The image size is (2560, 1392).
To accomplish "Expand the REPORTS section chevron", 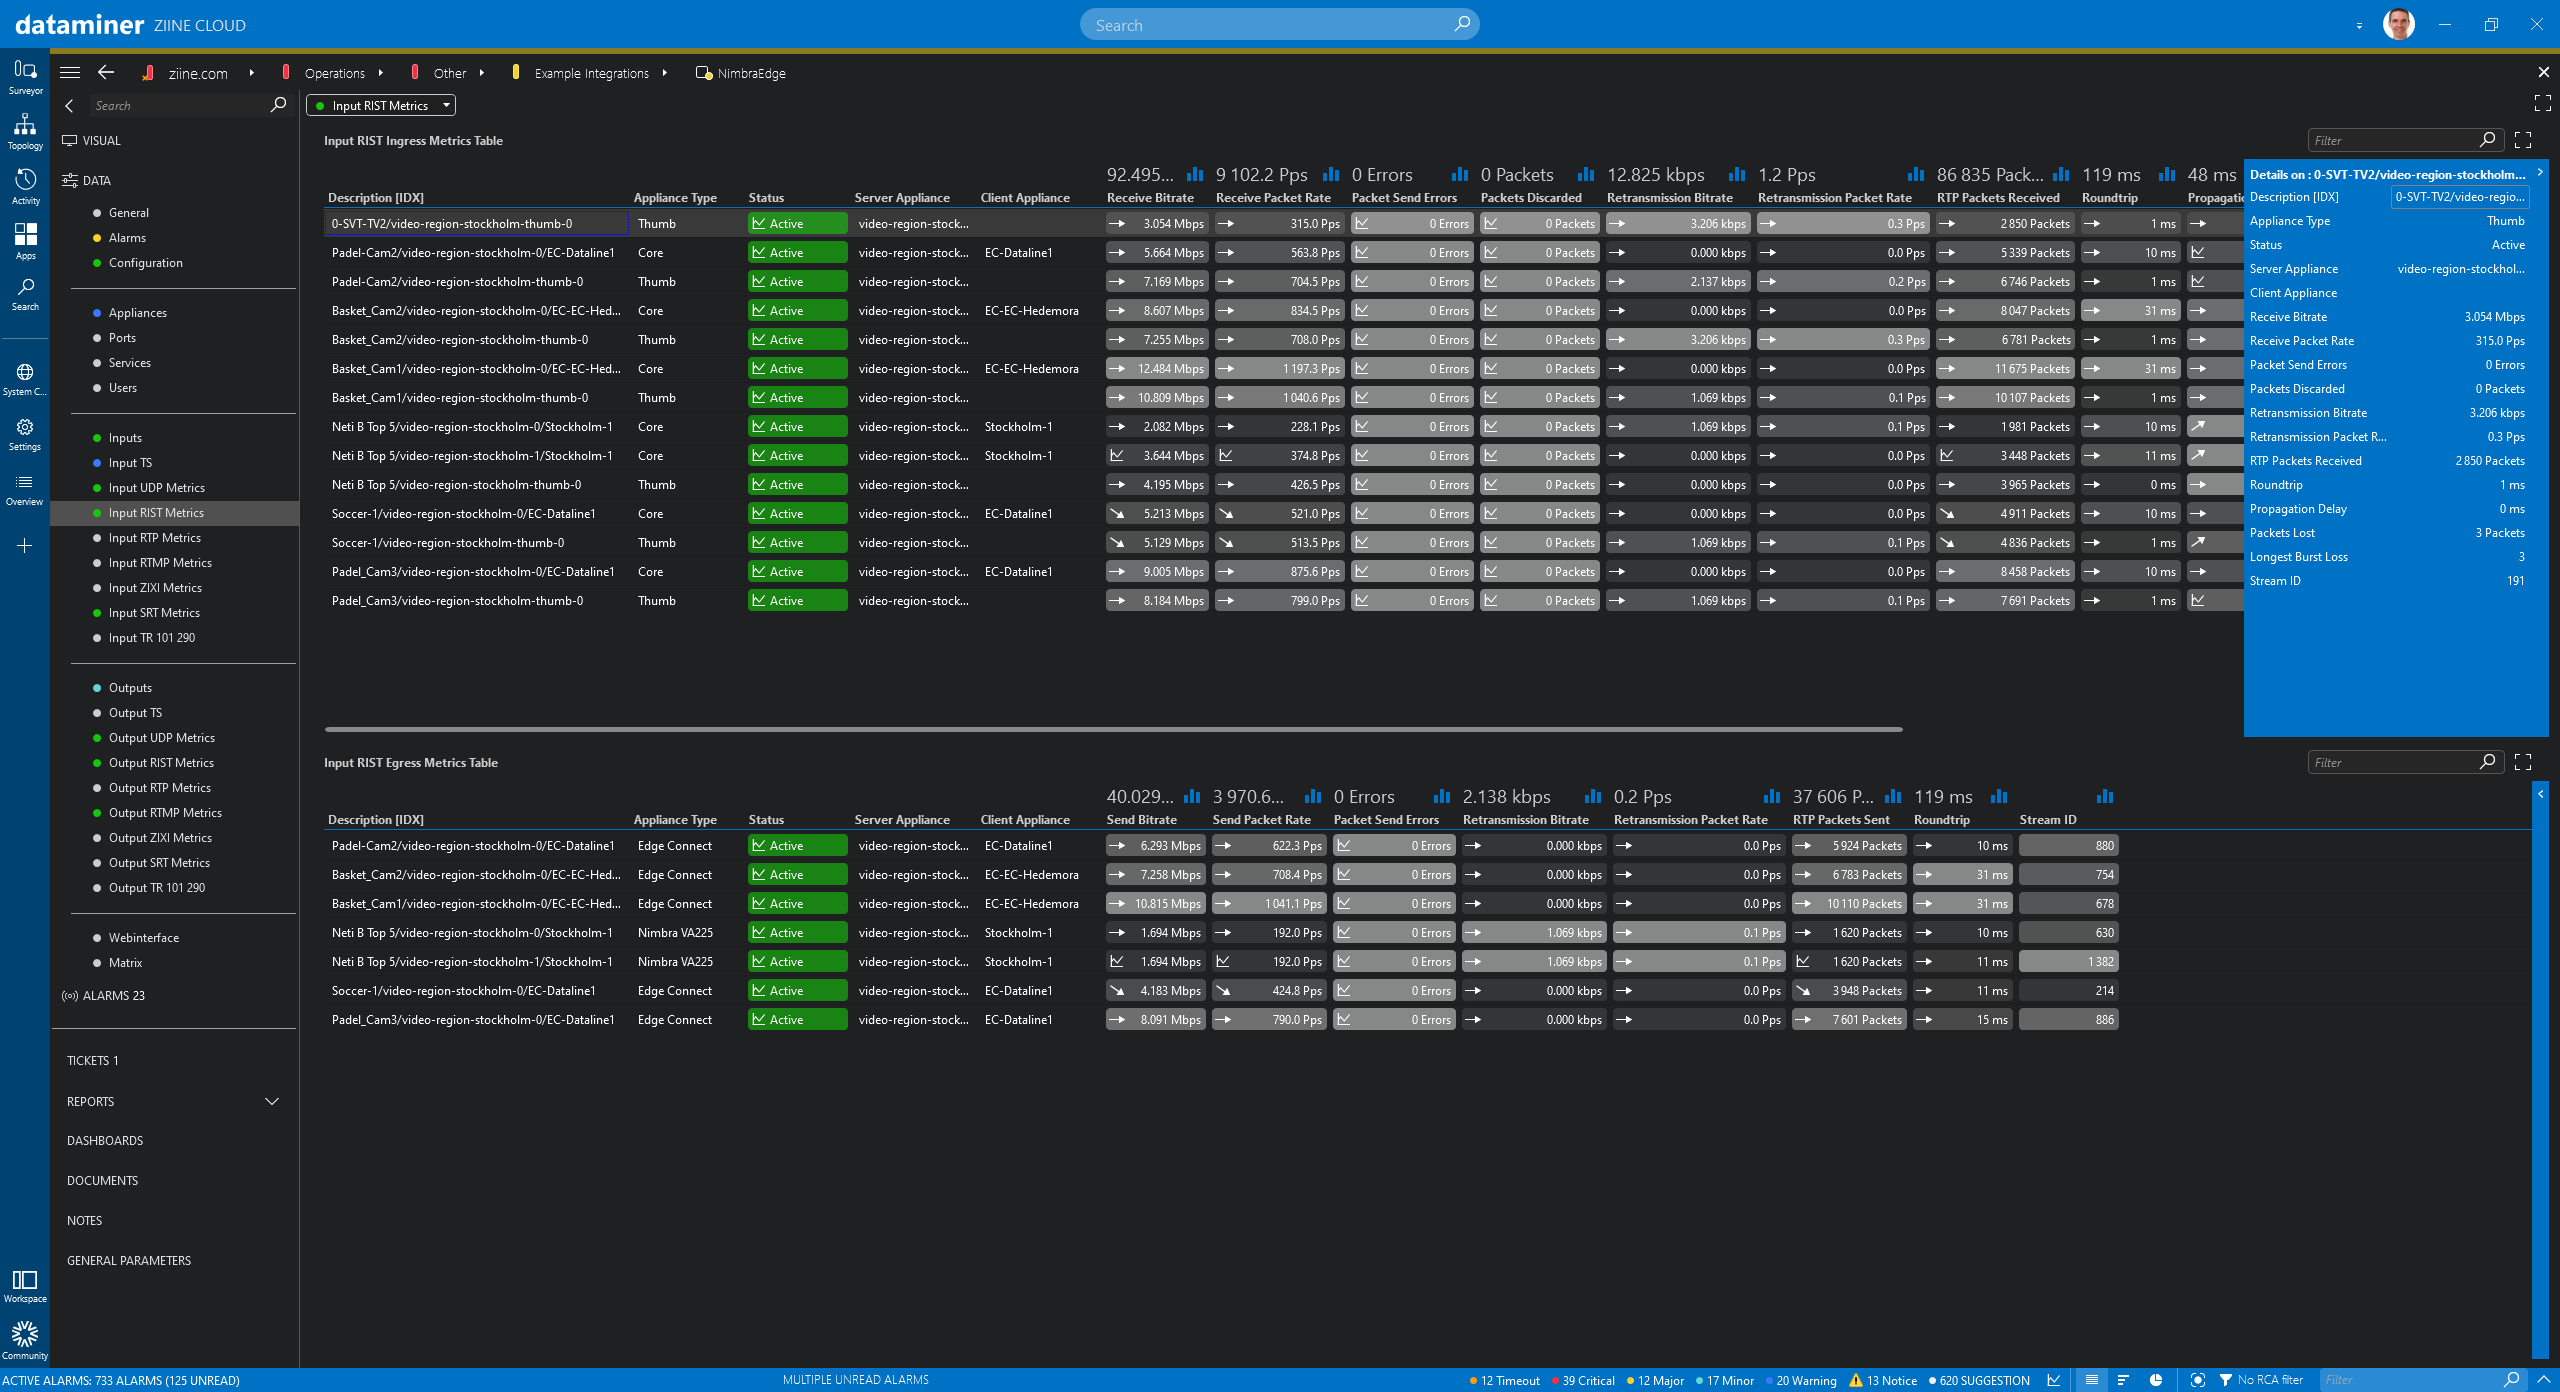I will [x=271, y=1101].
